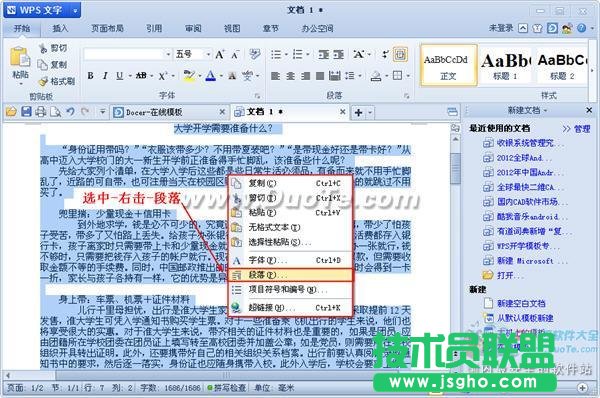This screenshot has height=398, width=600.
Task: Open the 页面布局 ribbon tab
Action: coord(107,28)
